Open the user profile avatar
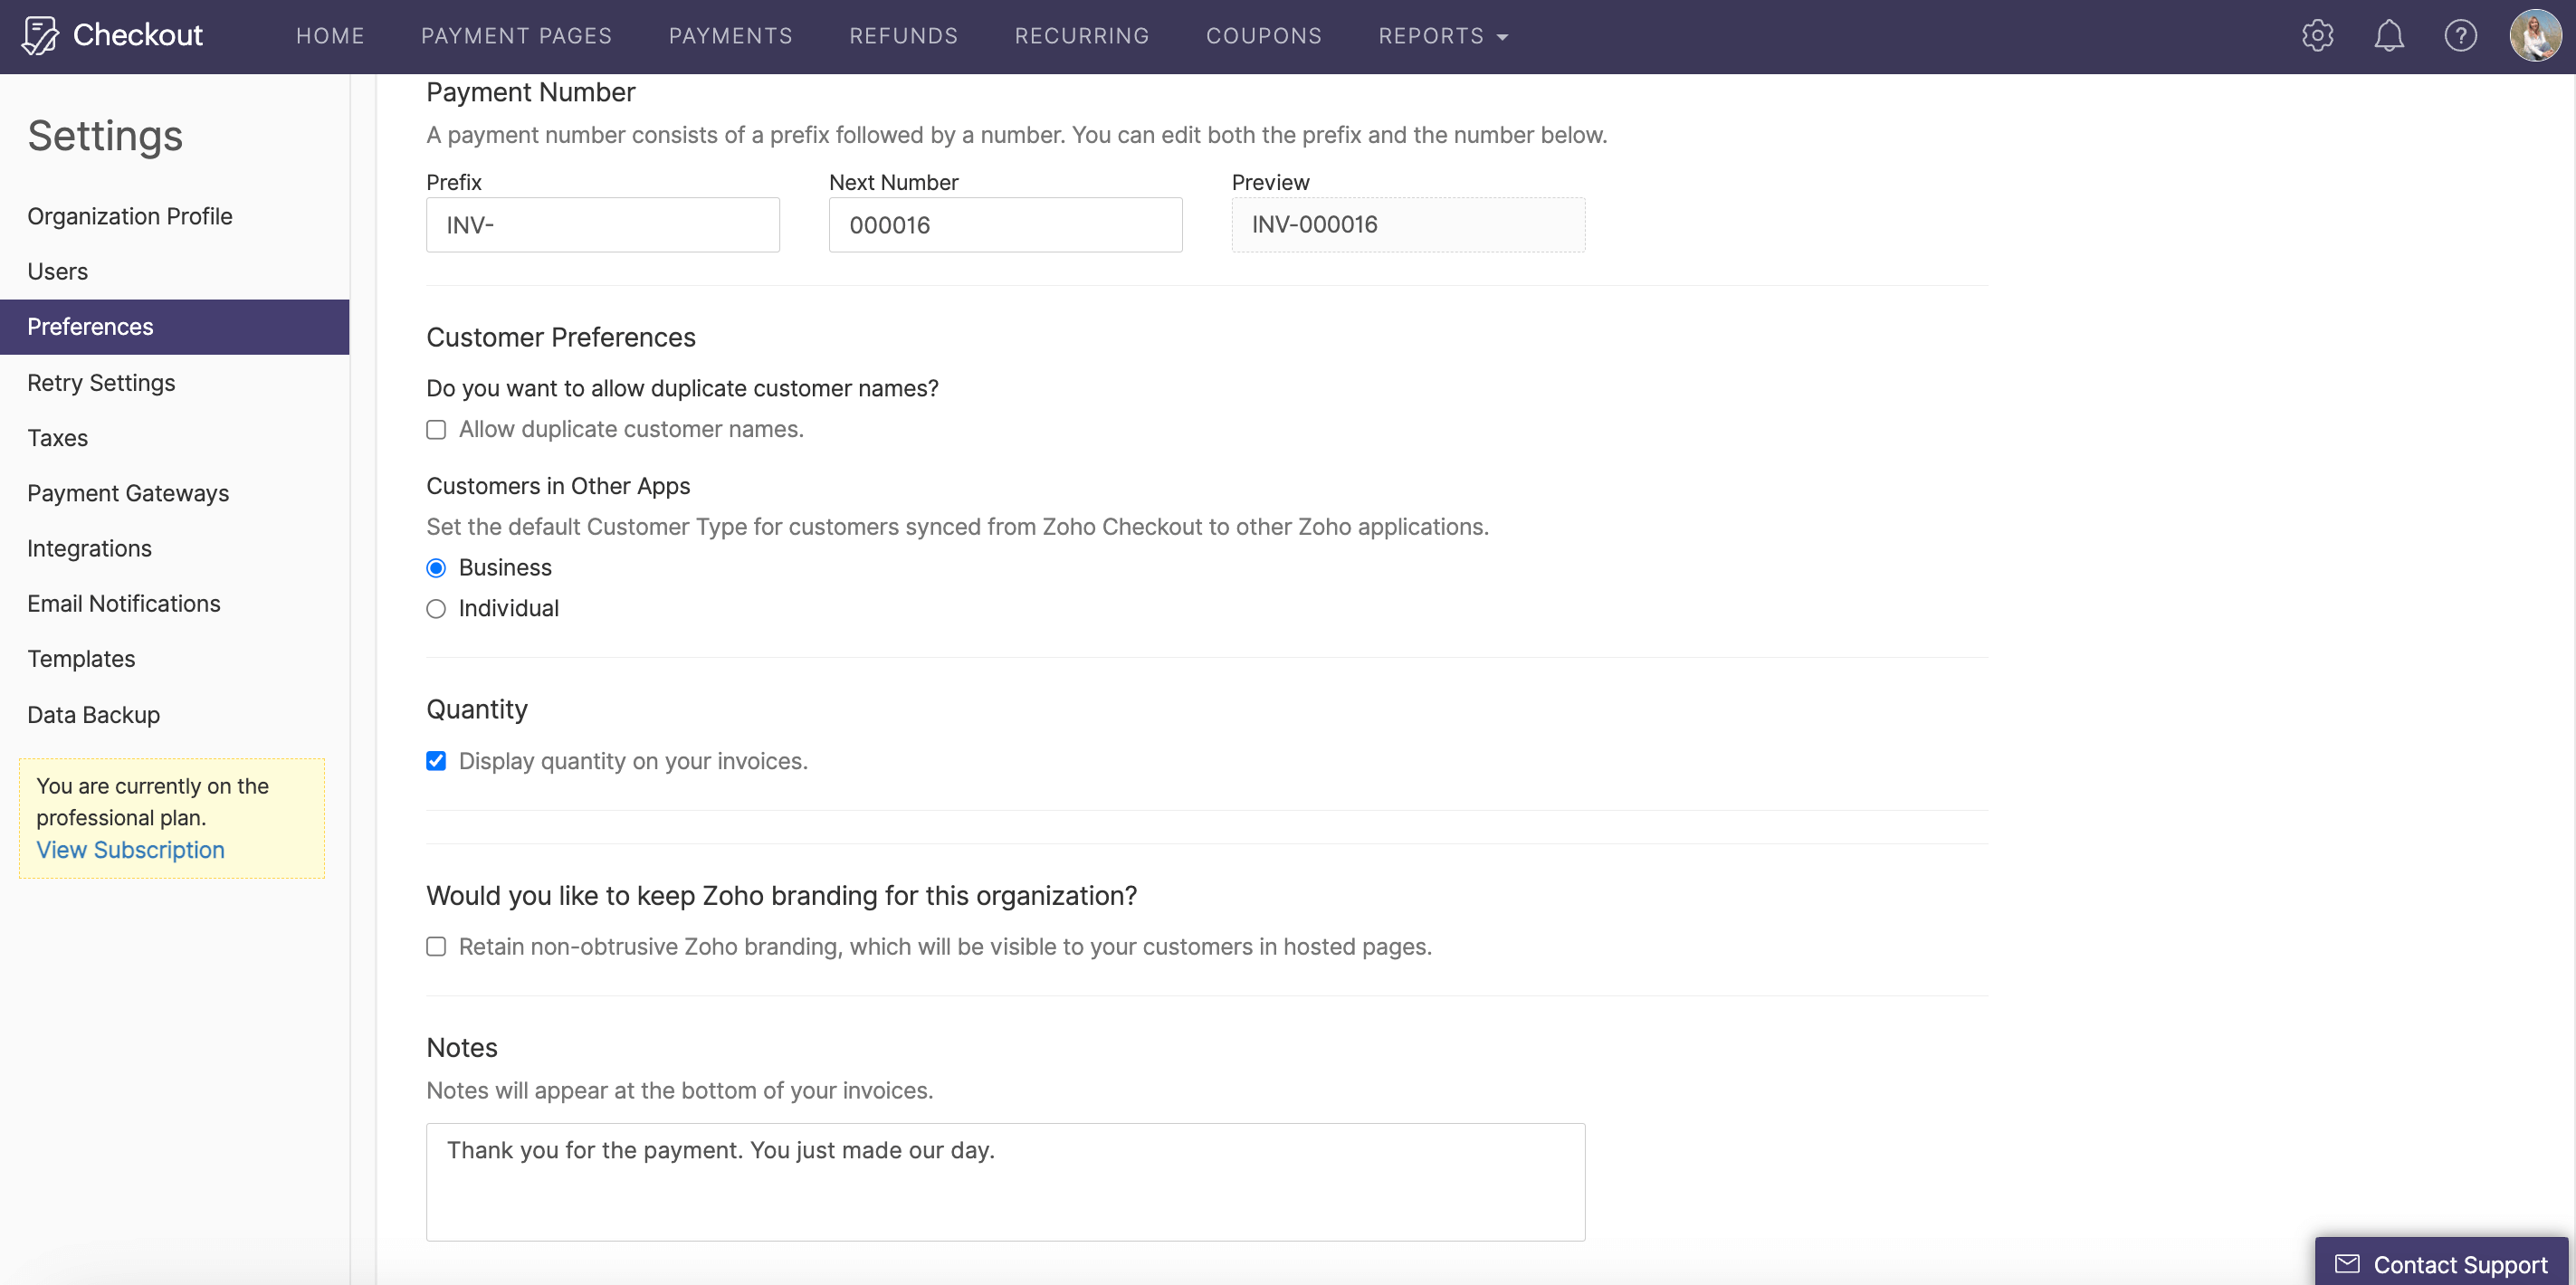This screenshot has height=1285, width=2576. (2535, 35)
